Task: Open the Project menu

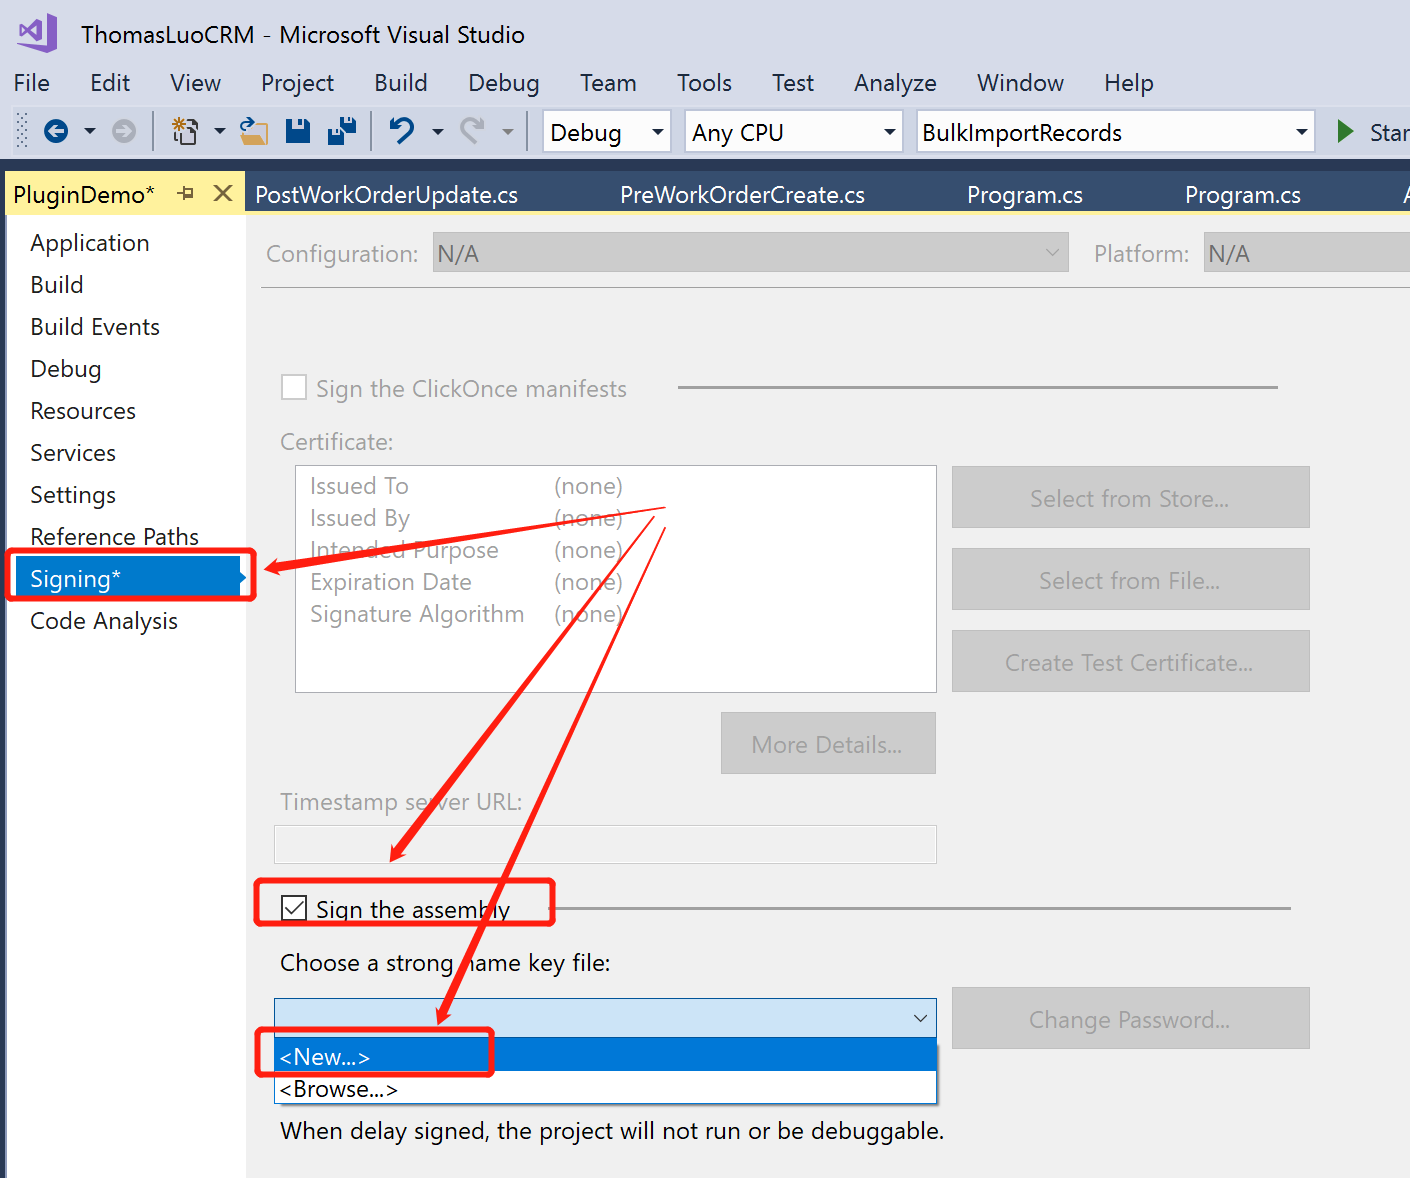Action: [x=297, y=83]
